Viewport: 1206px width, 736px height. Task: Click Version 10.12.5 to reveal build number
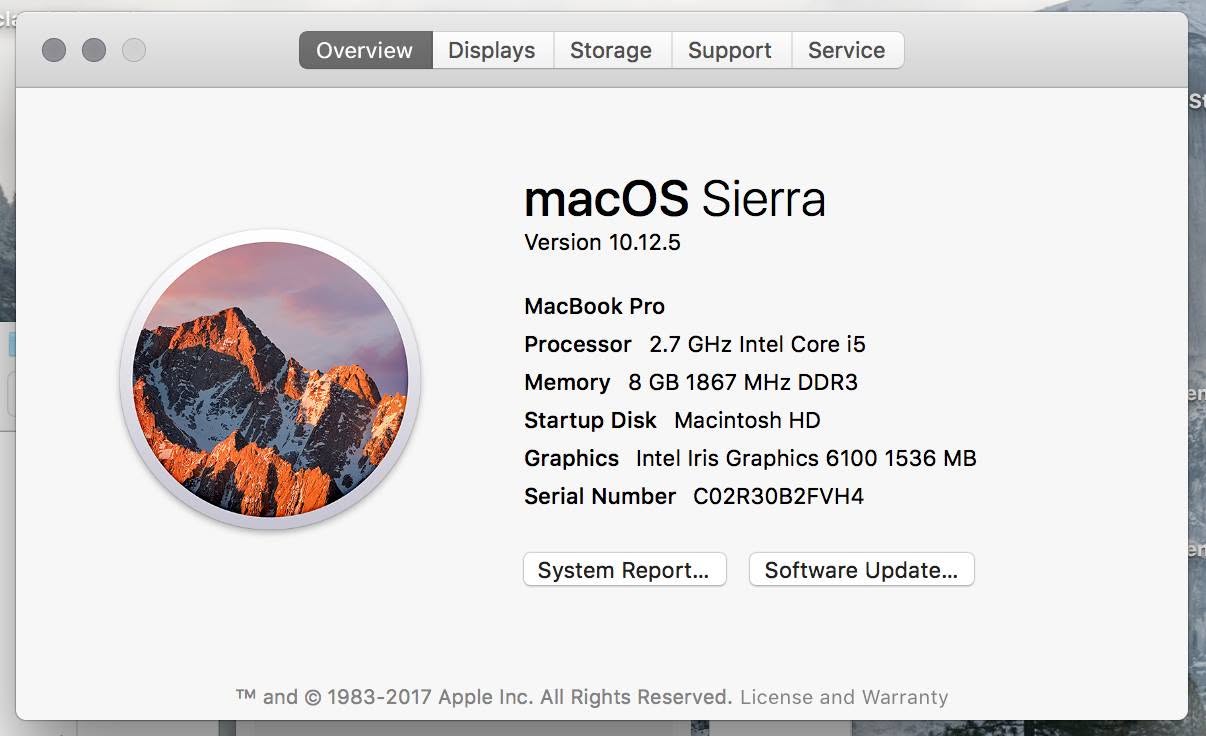coord(602,242)
